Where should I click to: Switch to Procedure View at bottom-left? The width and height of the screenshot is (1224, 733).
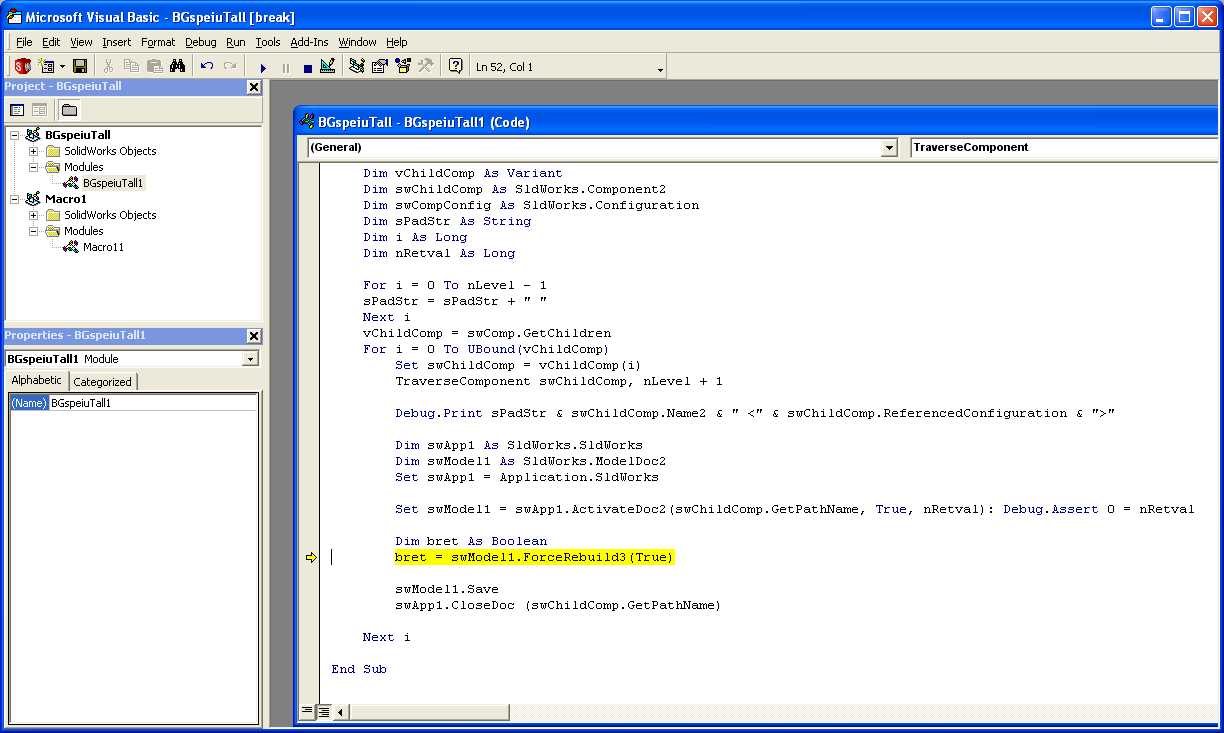click(308, 712)
